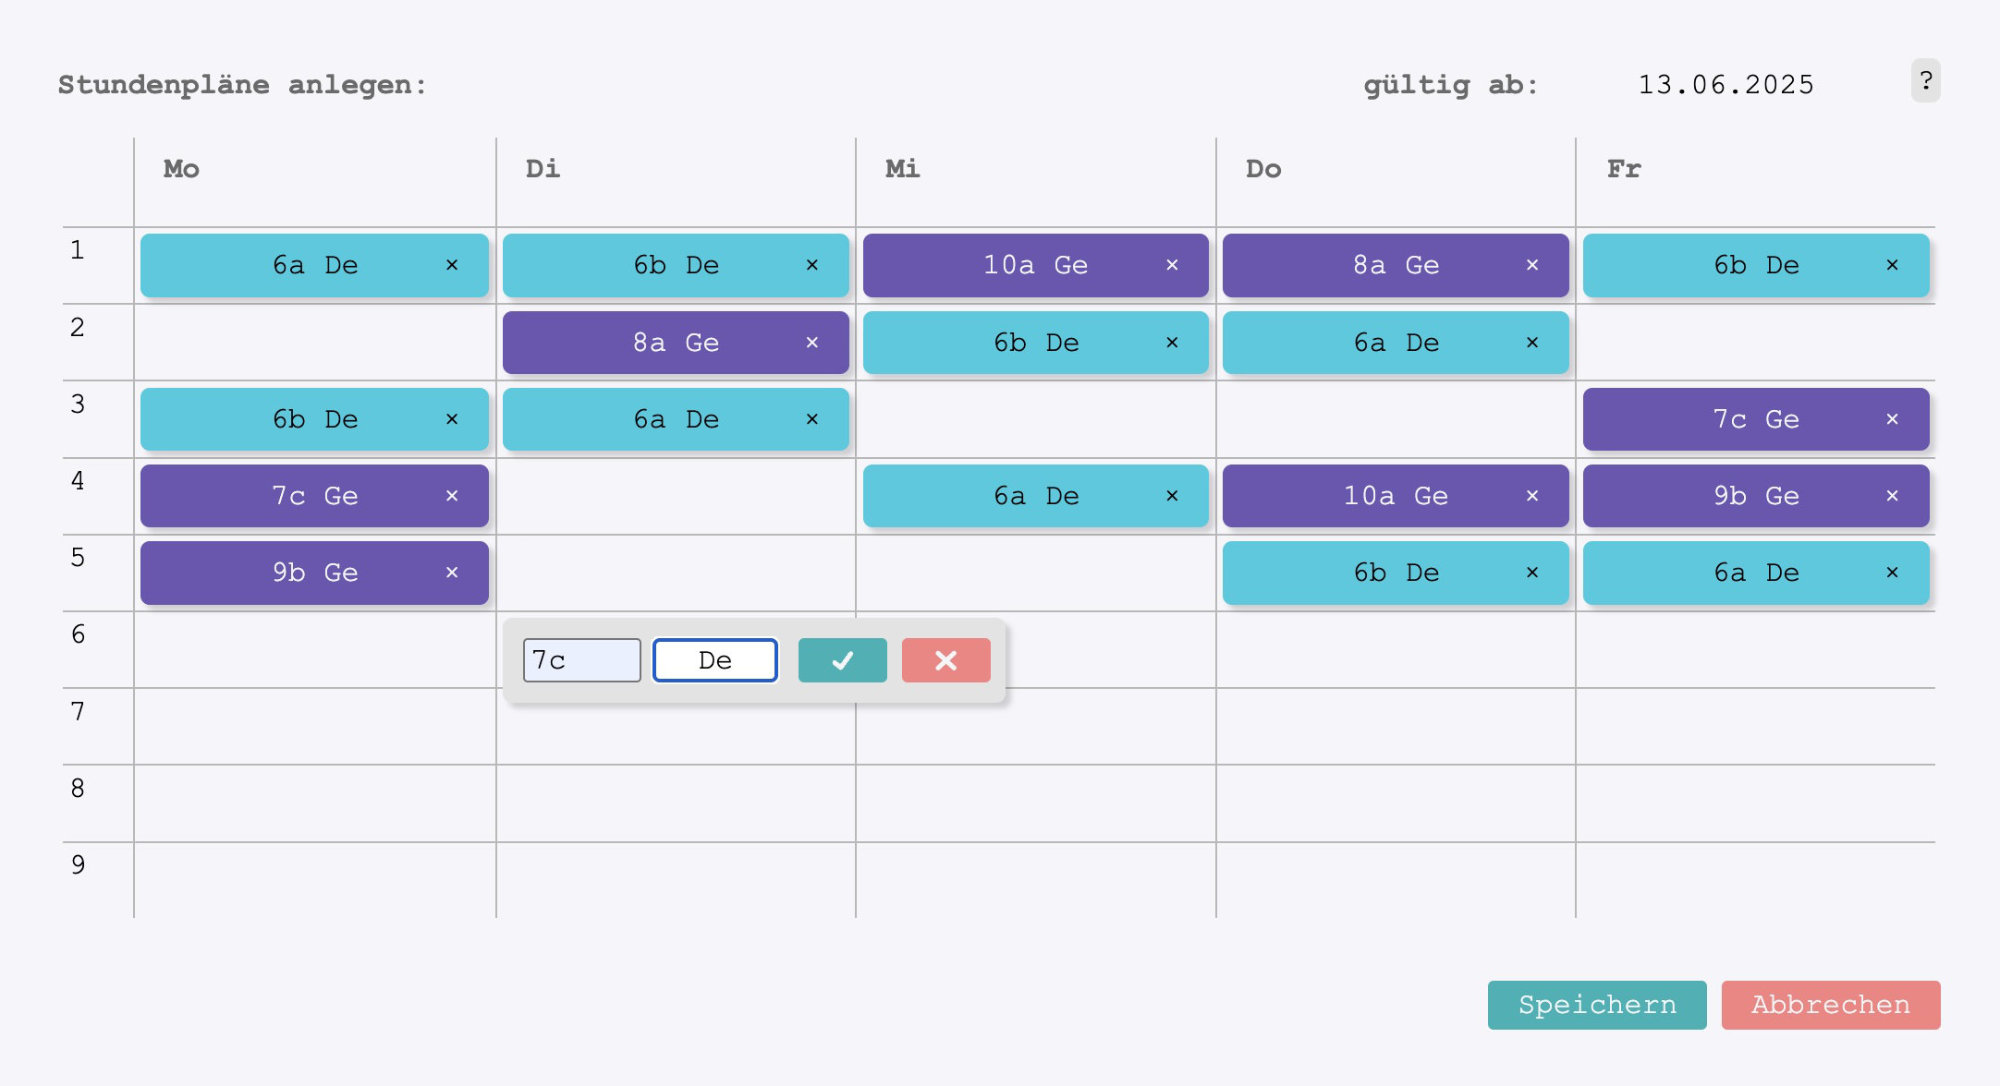2000x1086 pixels.
Task: Confirm the new 7c De entry with checkmark
Action: (842, 660)
